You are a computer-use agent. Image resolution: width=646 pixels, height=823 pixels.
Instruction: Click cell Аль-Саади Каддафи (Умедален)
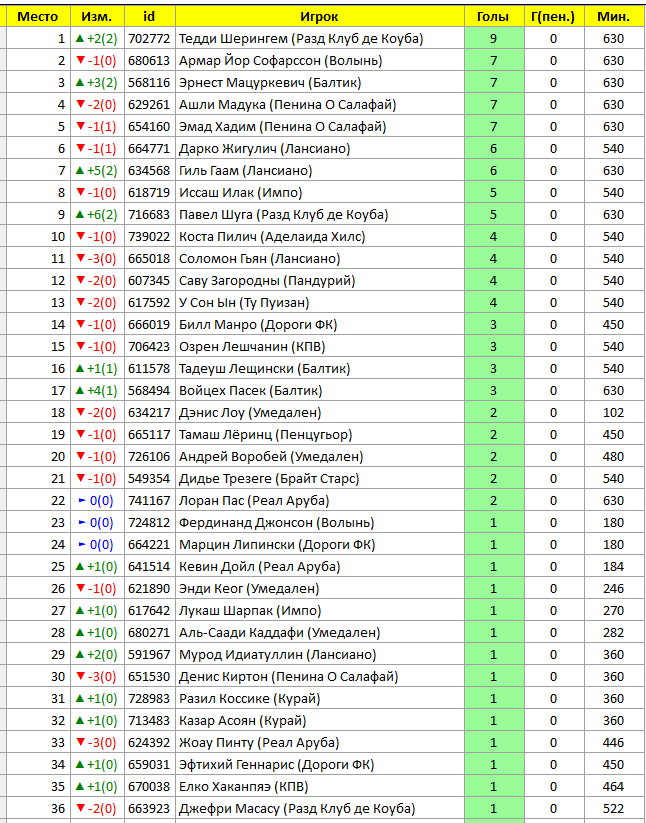coord(320,634)
